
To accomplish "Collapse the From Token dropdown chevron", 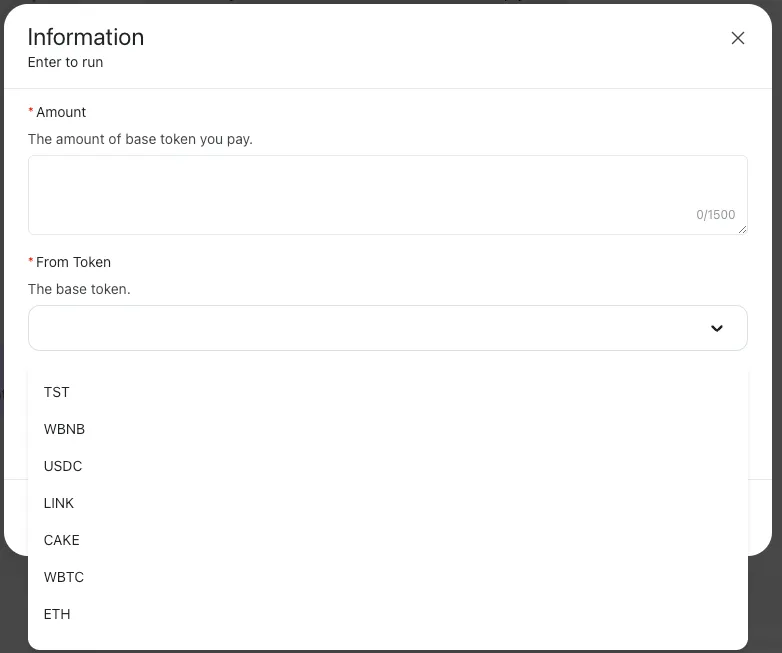I will click(x=717, y=328).
